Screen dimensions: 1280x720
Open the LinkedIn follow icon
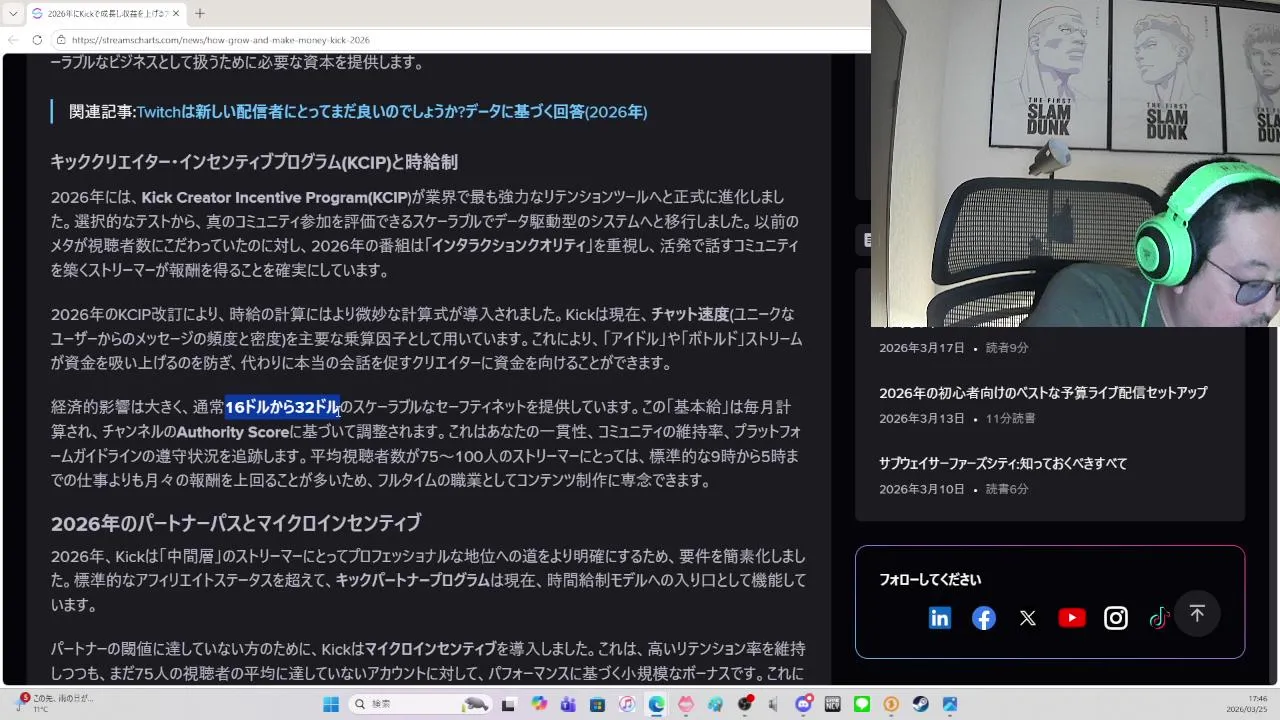(940, 618)
